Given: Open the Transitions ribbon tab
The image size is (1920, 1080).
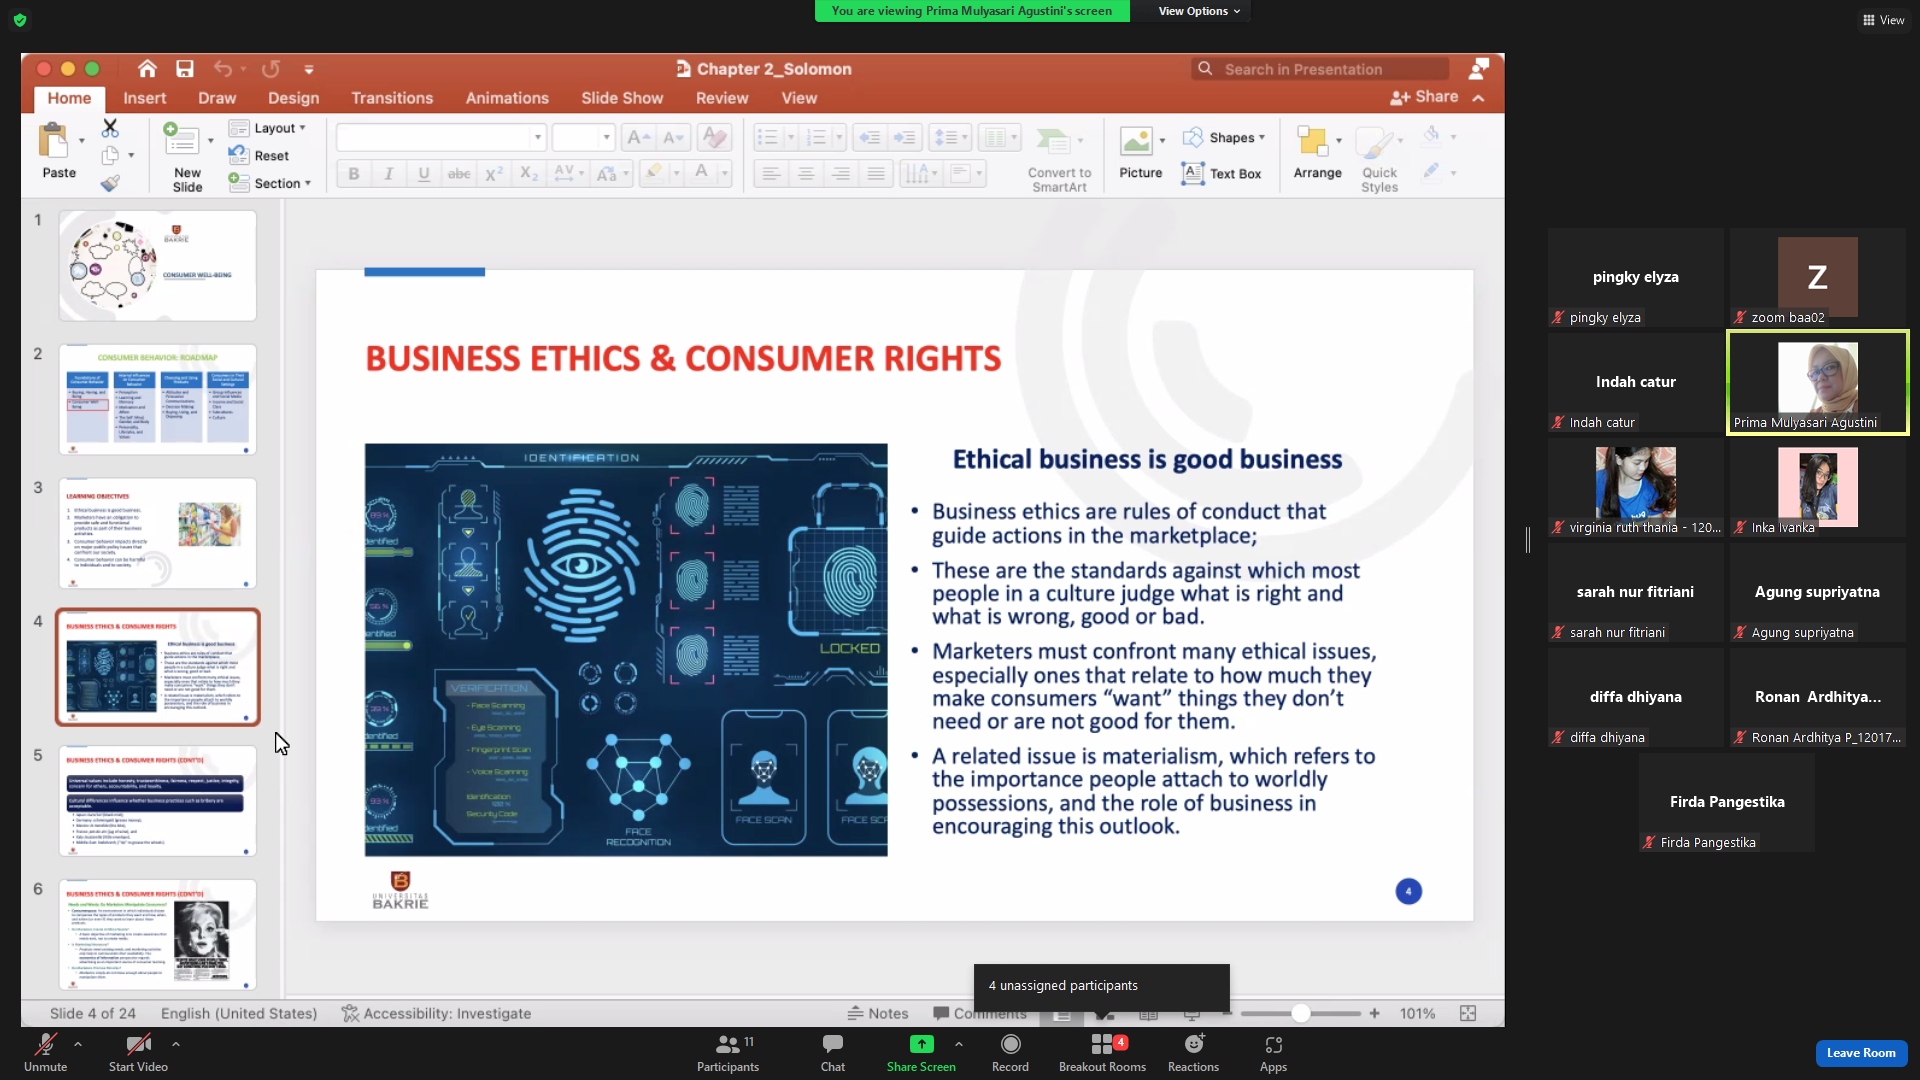Looking at the screenshot, I should (392, 98).
